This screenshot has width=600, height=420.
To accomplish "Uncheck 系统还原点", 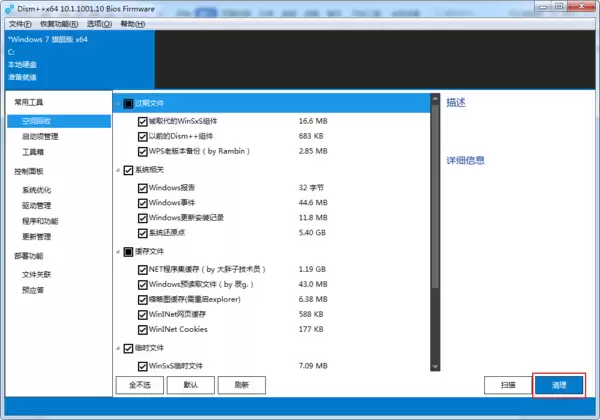I will coord(142,233).
